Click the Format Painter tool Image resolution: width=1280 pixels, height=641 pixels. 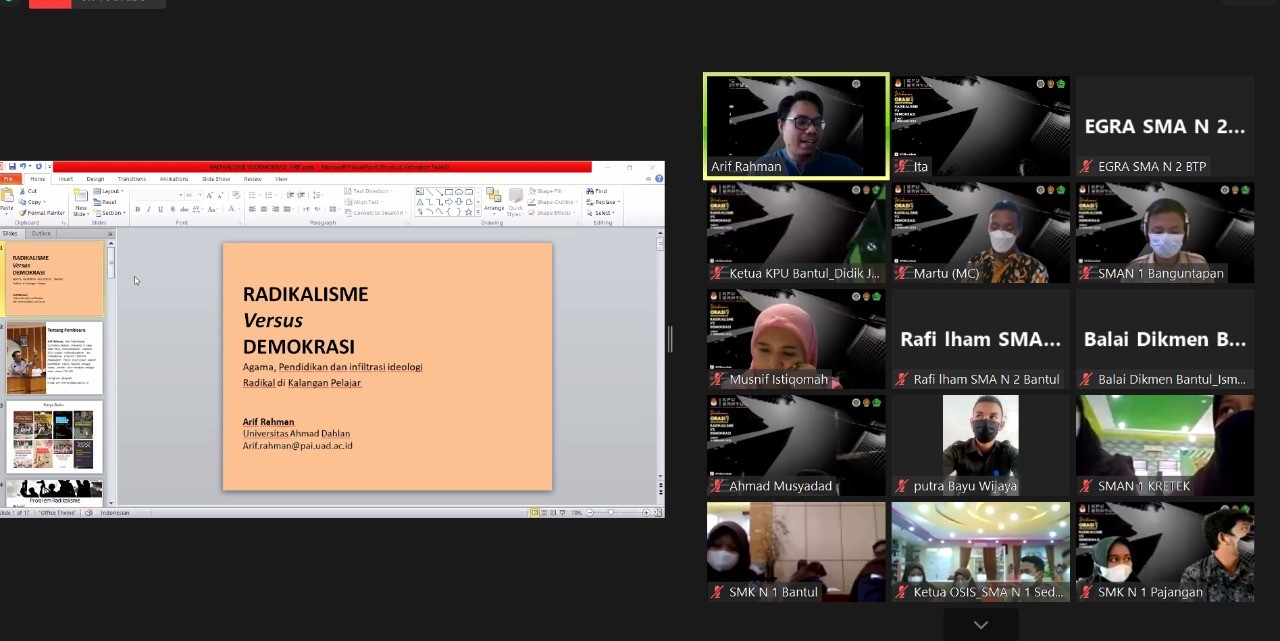(43, 213)
